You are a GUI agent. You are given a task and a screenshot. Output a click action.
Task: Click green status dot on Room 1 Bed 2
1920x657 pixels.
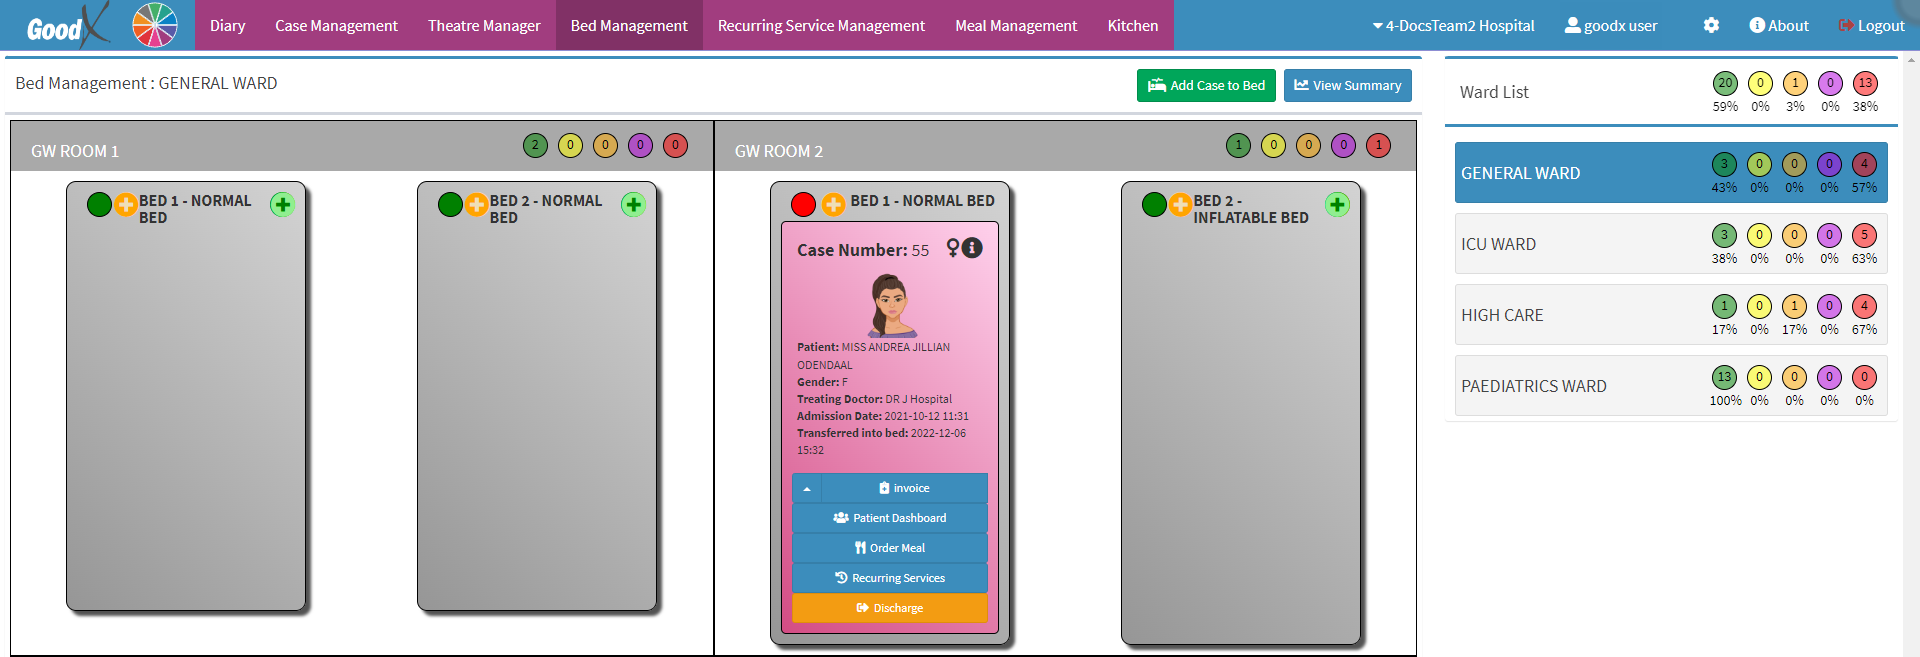[x=450, y=204]
